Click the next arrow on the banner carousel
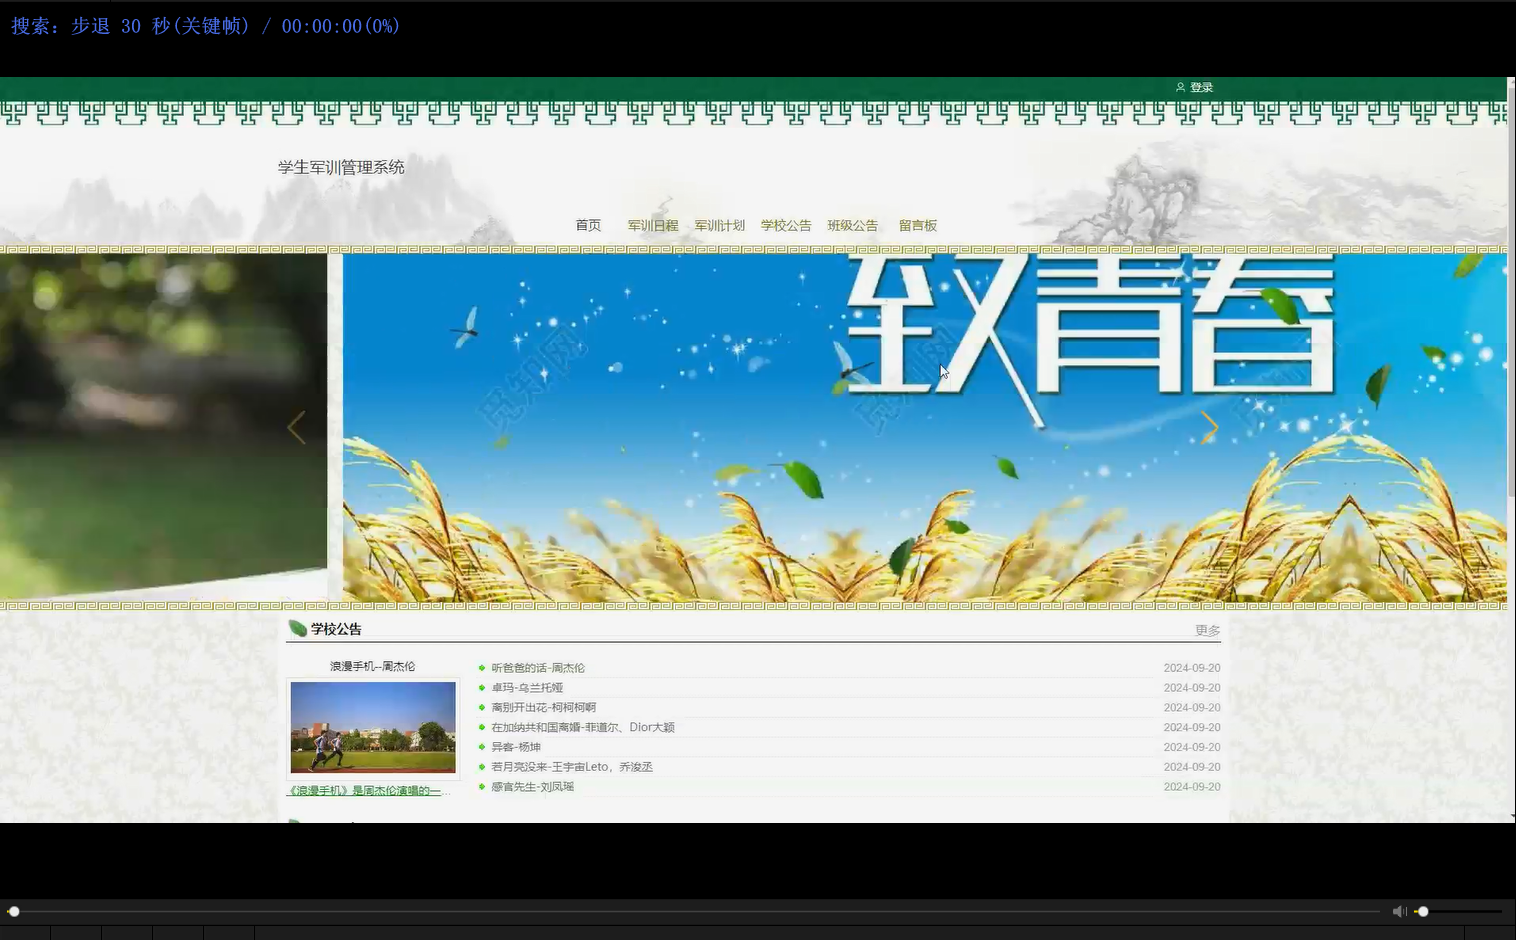This screenshot has height=940, width=1516. [x=1210, y=427]
